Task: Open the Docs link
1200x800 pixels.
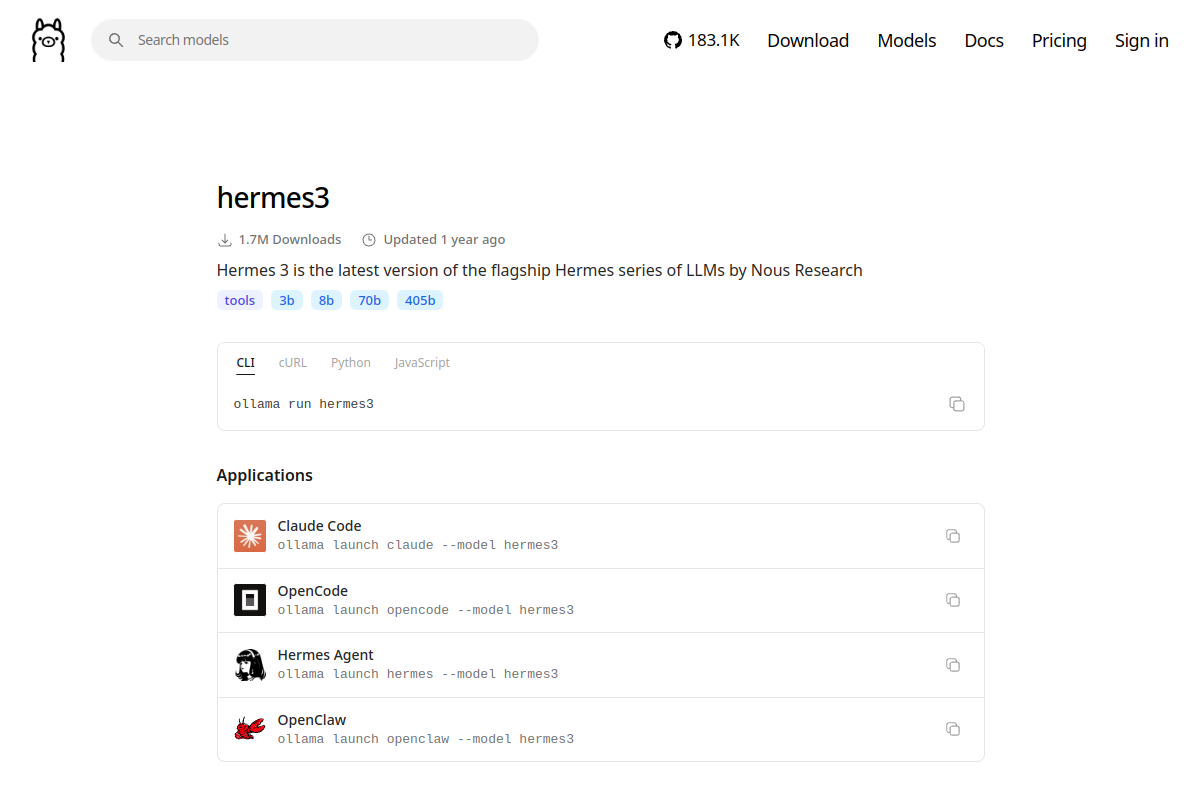Action: click(x=984, y=40)
